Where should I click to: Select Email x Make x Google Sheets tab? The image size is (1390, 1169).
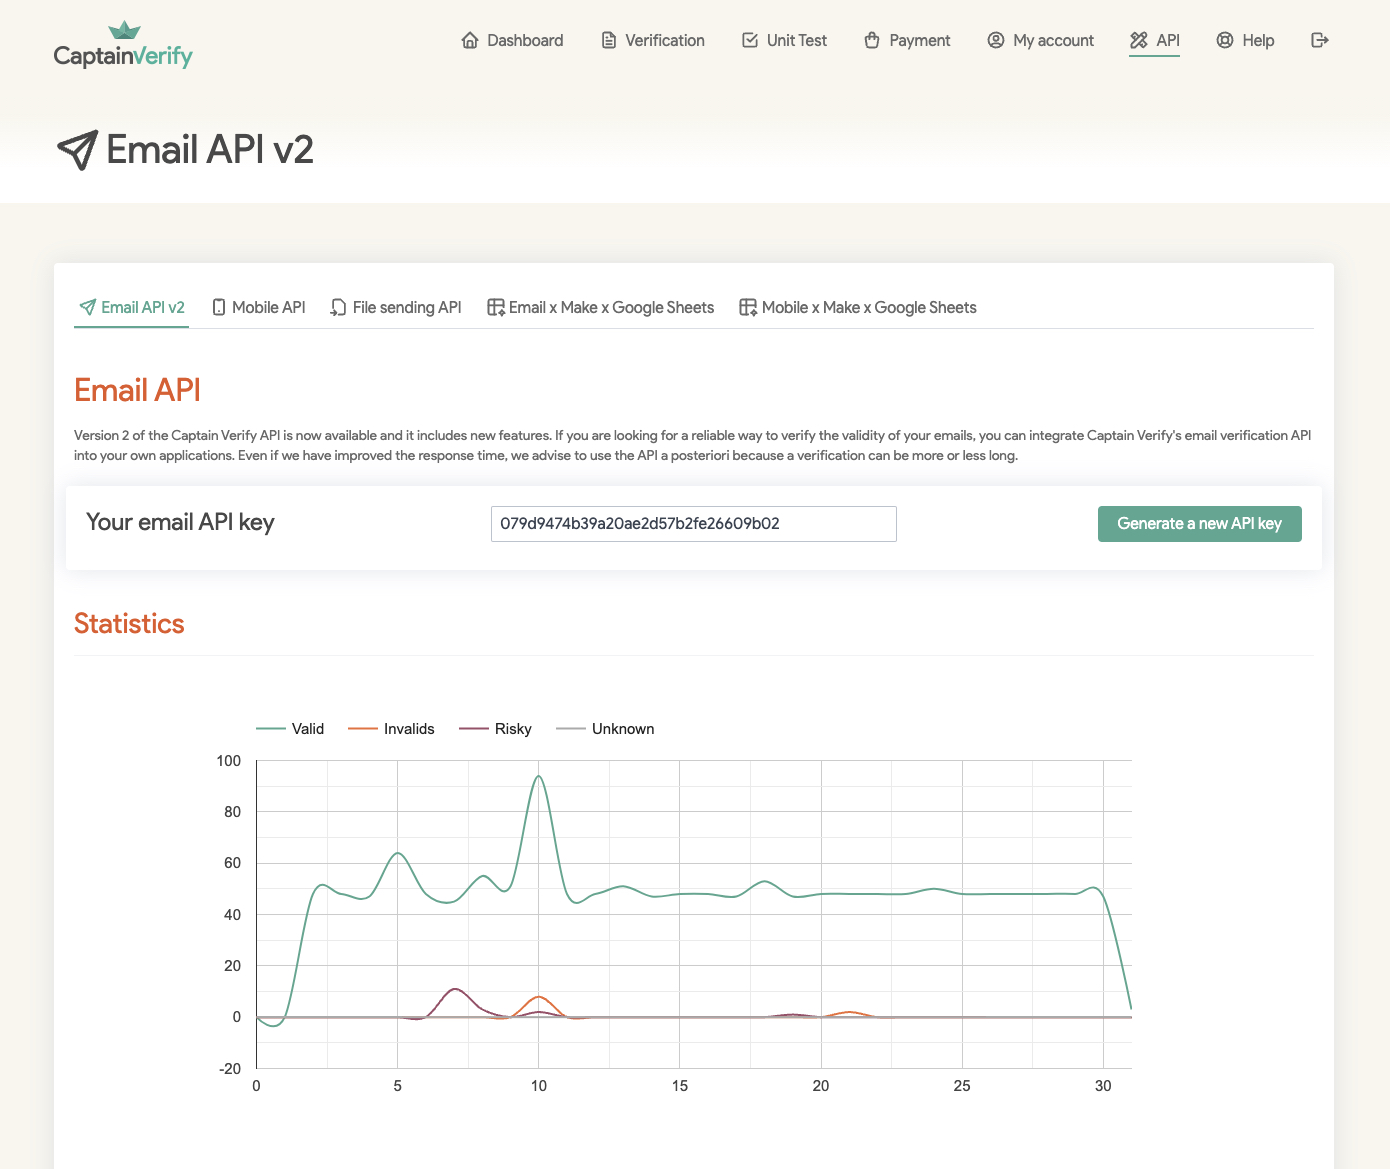pyautogui.click(x=600, y=307)
